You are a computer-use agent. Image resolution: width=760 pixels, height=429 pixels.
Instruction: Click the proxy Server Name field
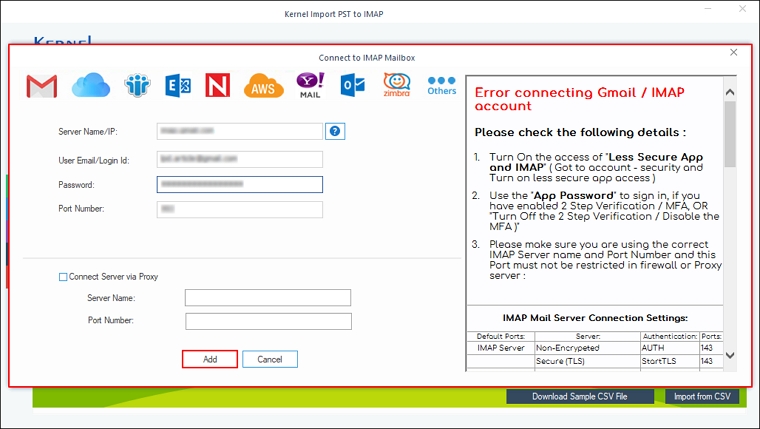[268, 298]
